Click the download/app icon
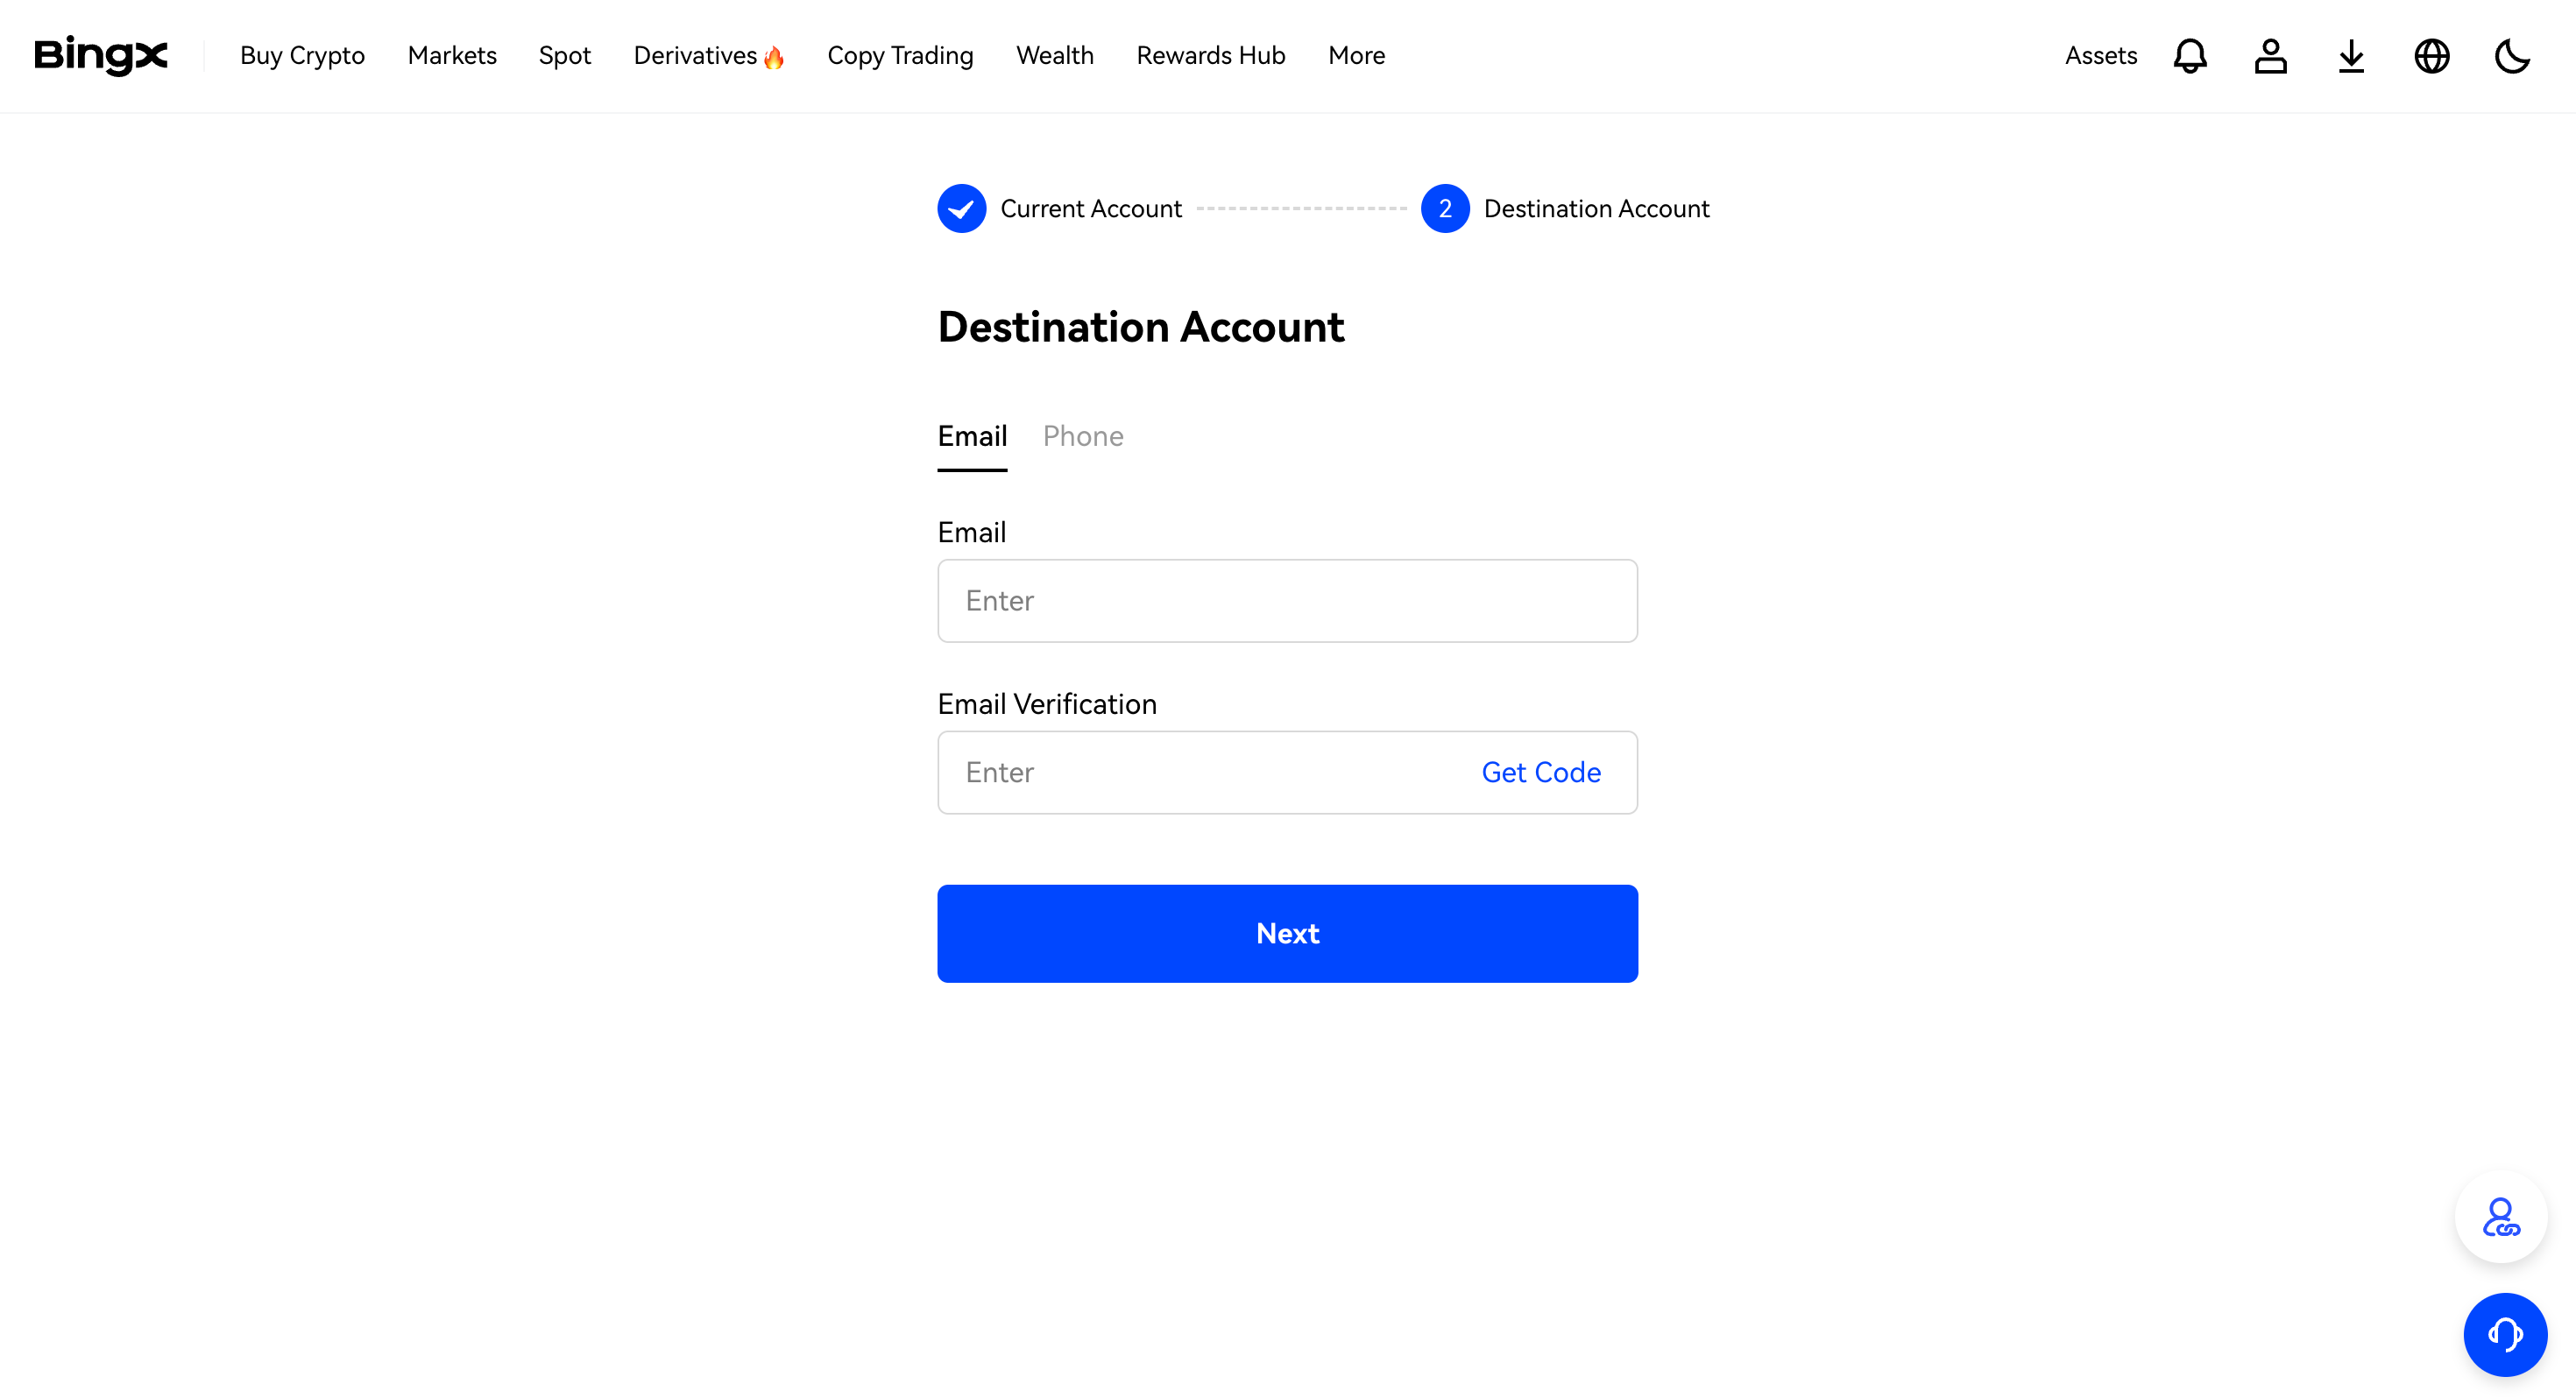 click(2351, 55)
